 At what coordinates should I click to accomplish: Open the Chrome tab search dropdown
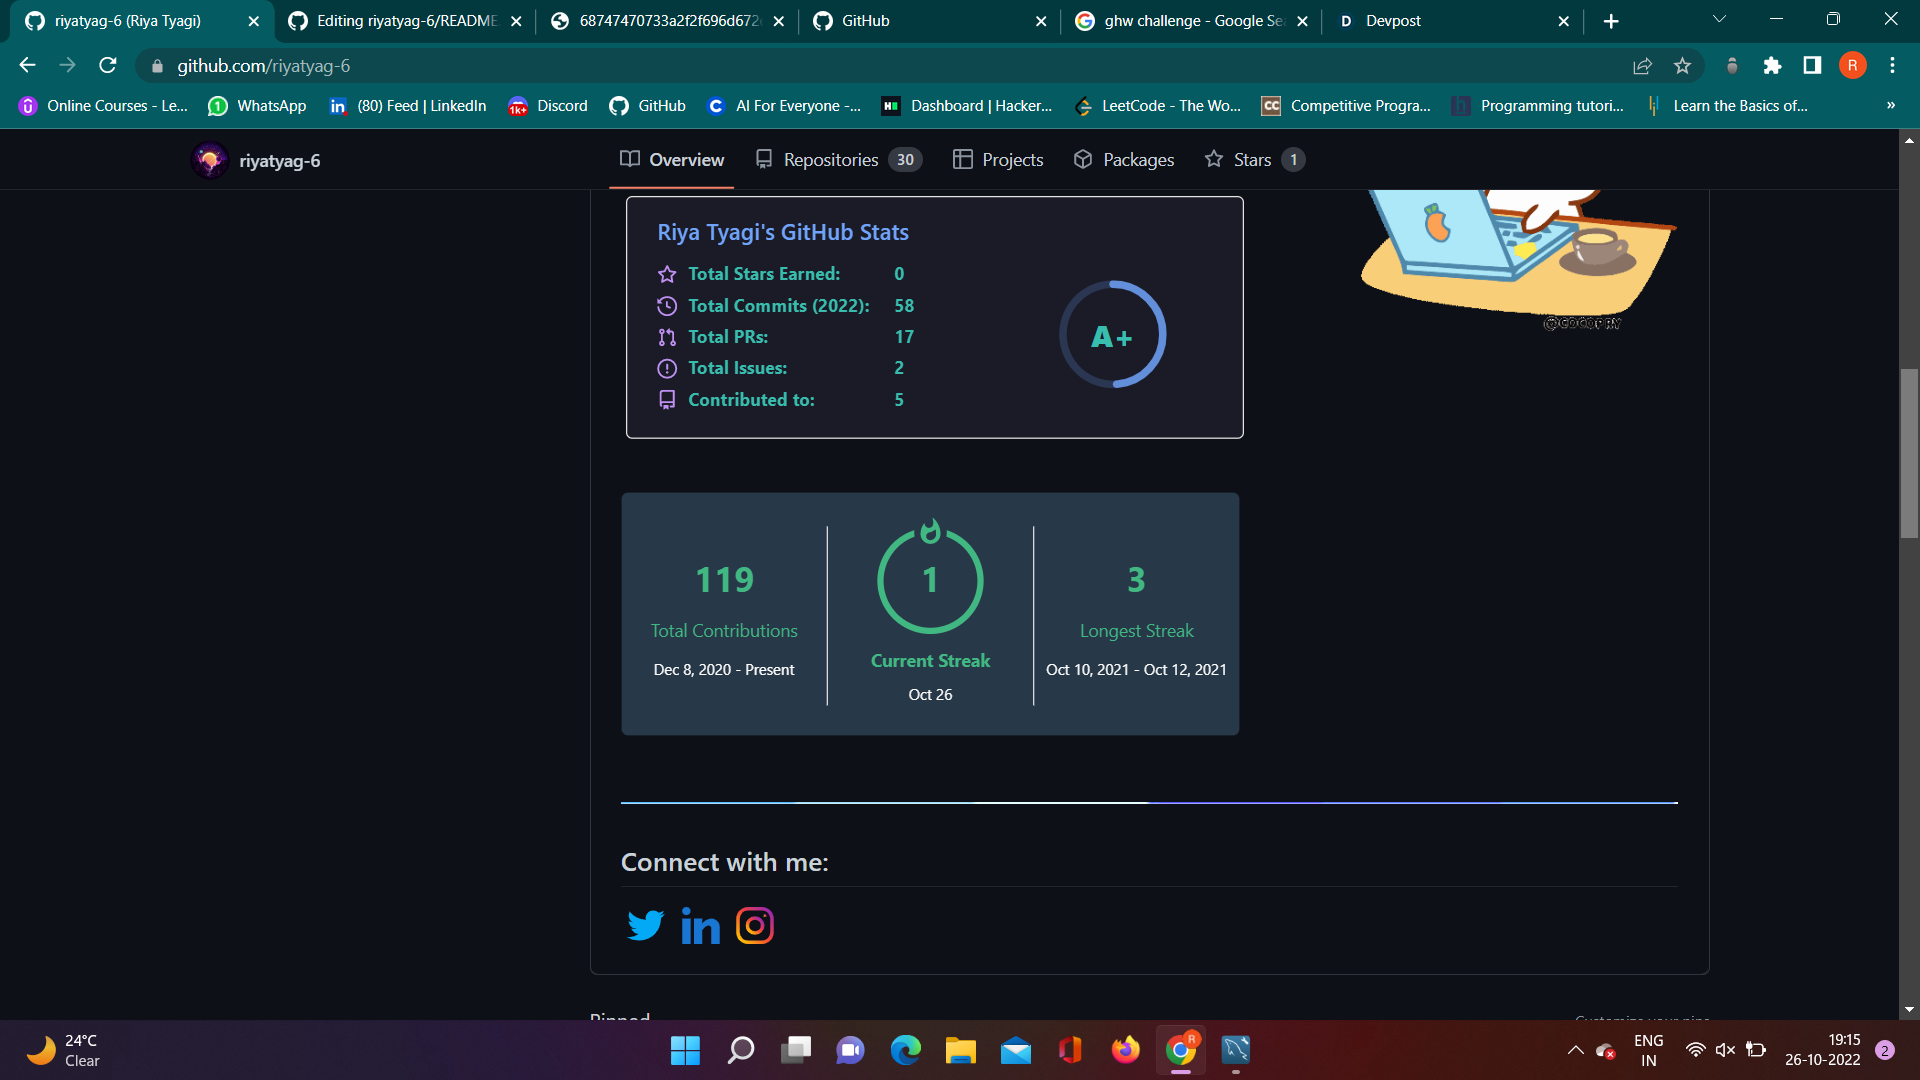(1719, 20)
